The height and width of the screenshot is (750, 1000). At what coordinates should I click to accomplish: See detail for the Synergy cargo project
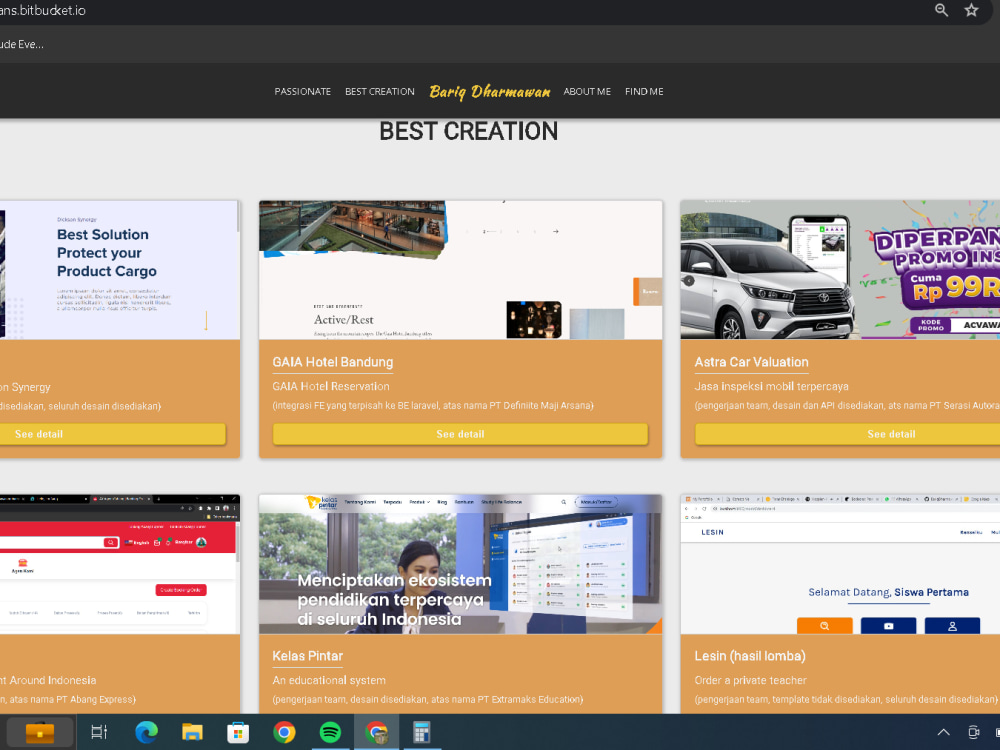(x=112, y=434)
